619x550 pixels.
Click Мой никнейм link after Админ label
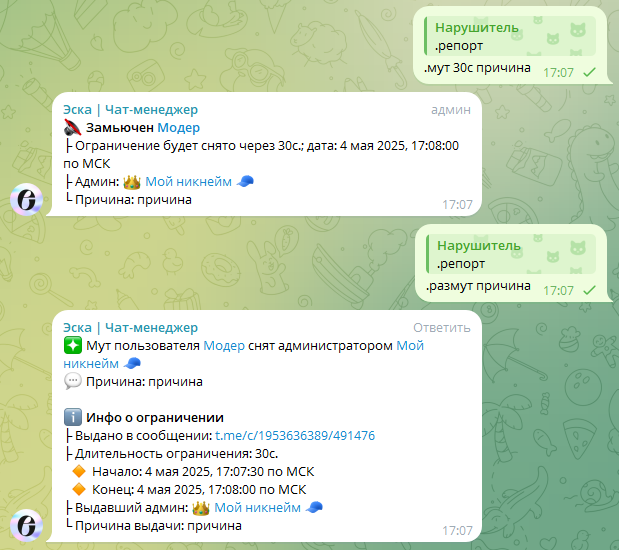pyautogui.click(x=188, y=182)
